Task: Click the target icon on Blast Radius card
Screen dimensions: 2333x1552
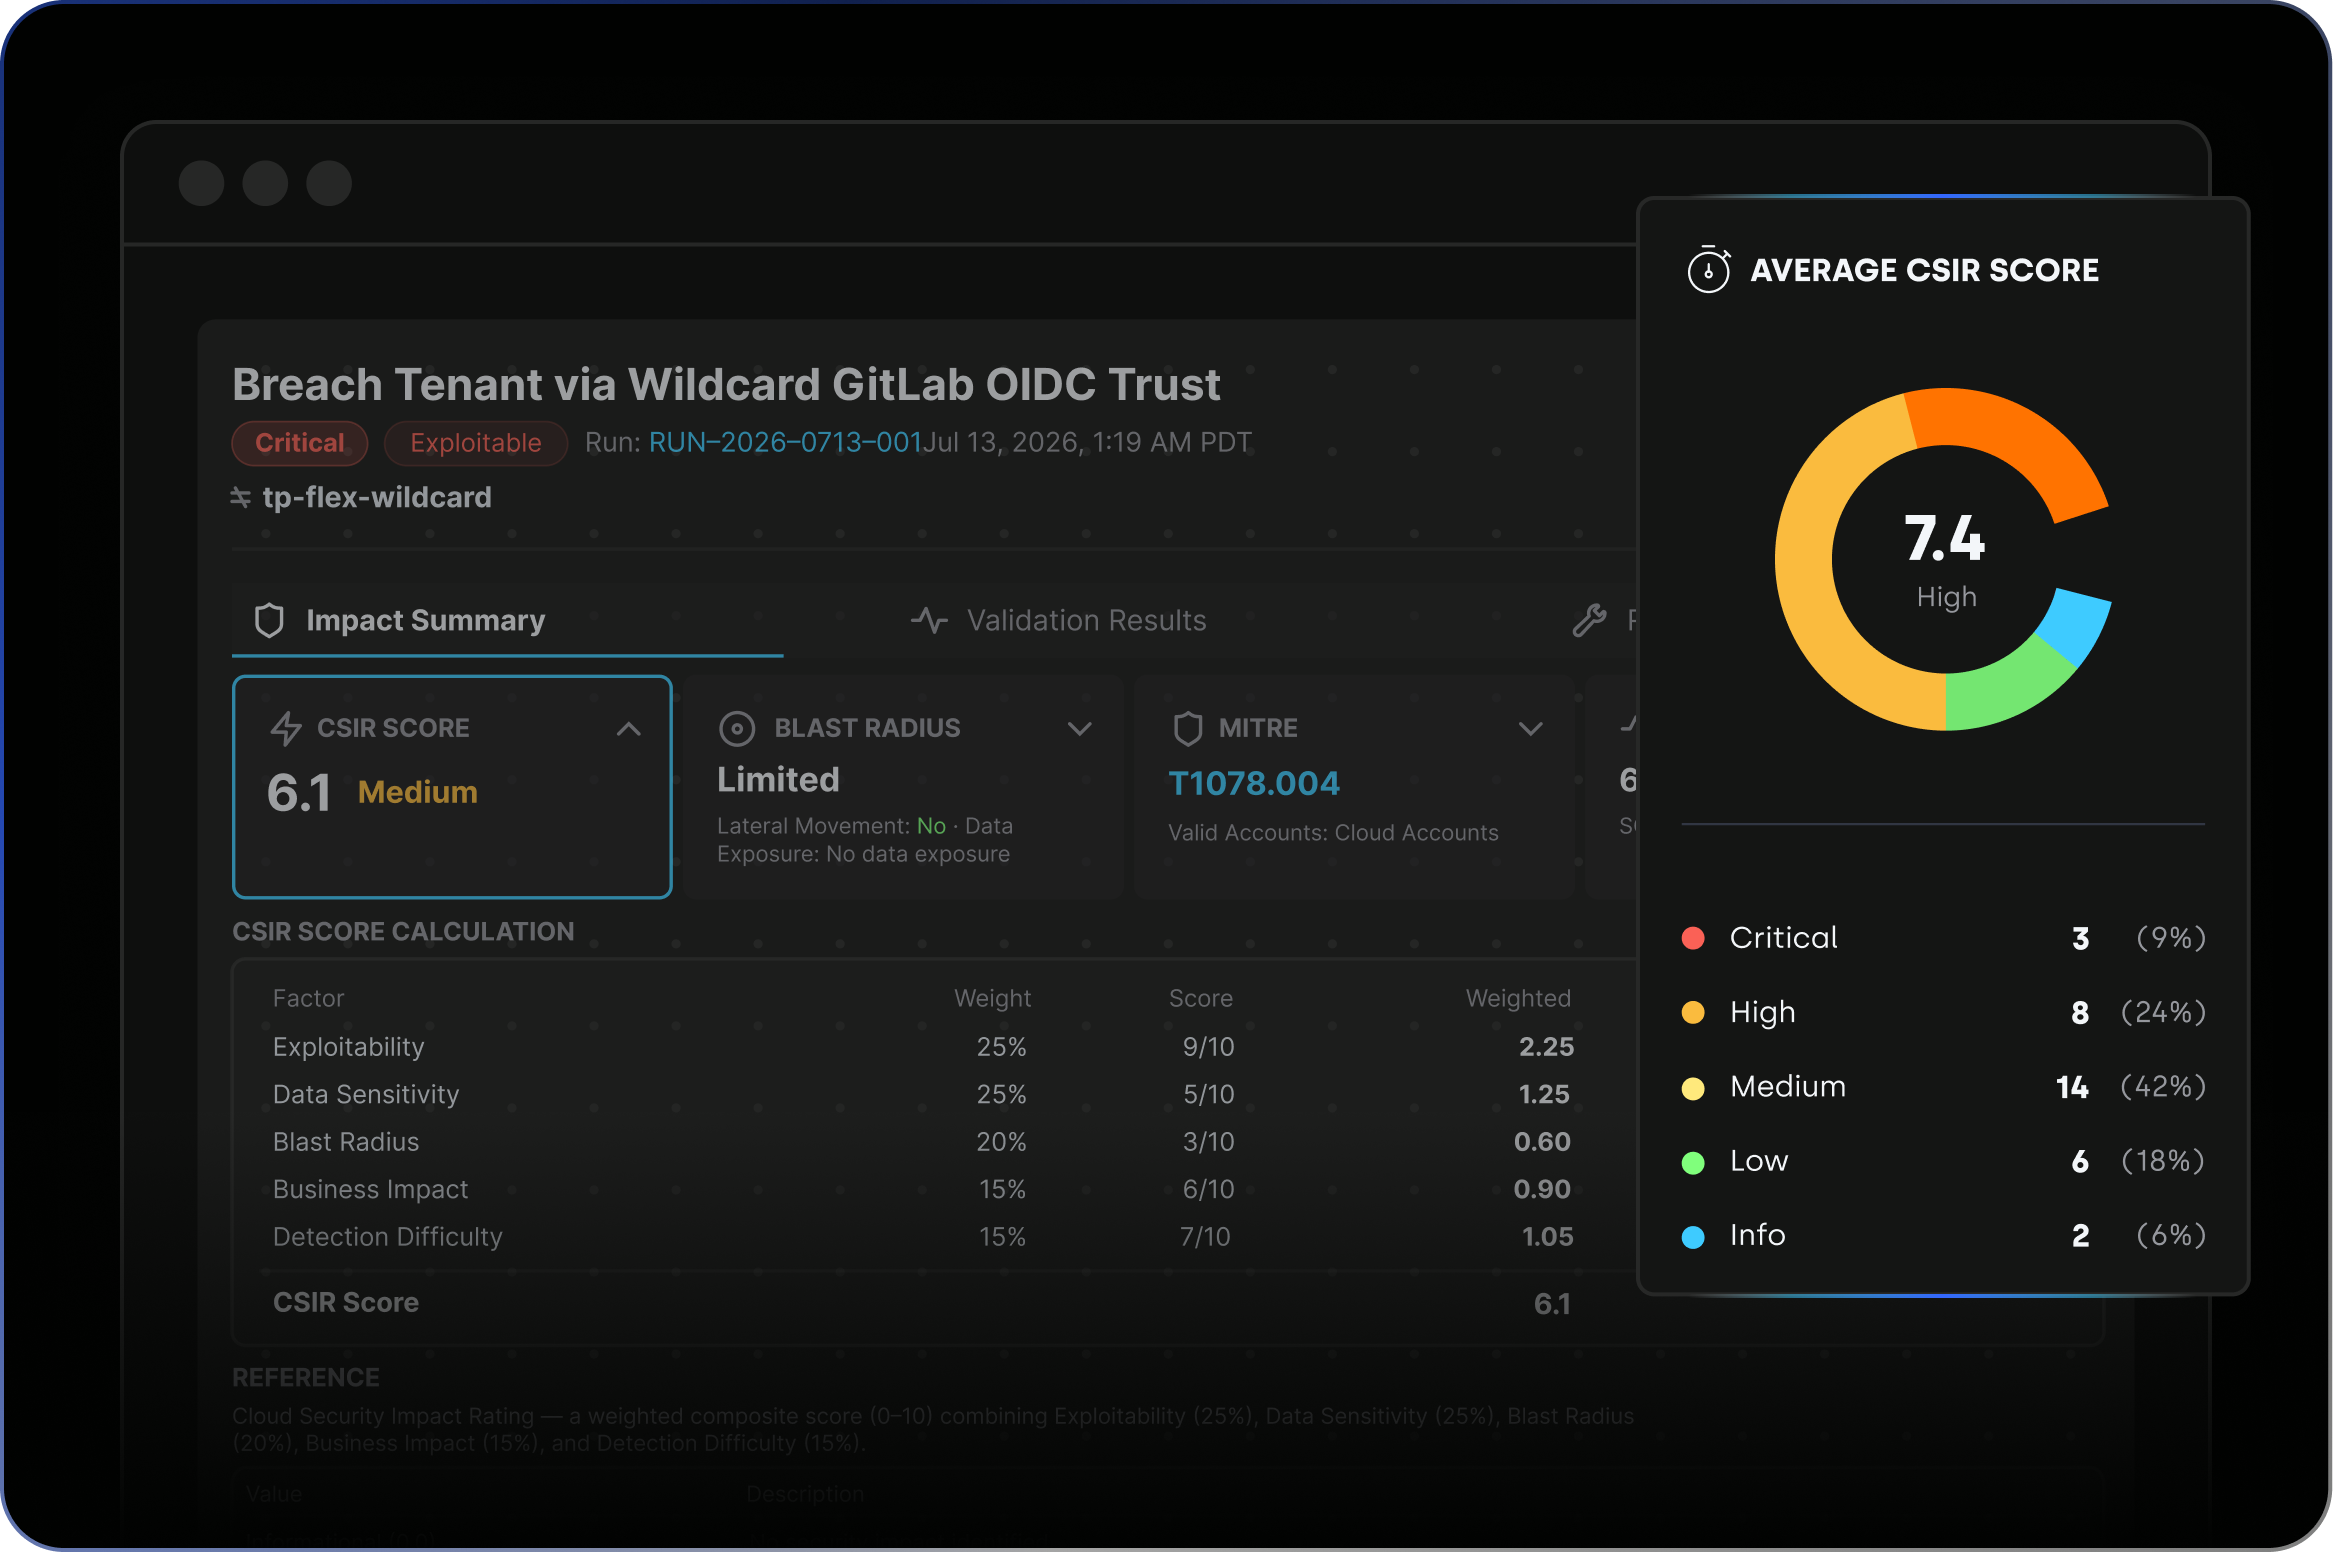Action: 737,728
